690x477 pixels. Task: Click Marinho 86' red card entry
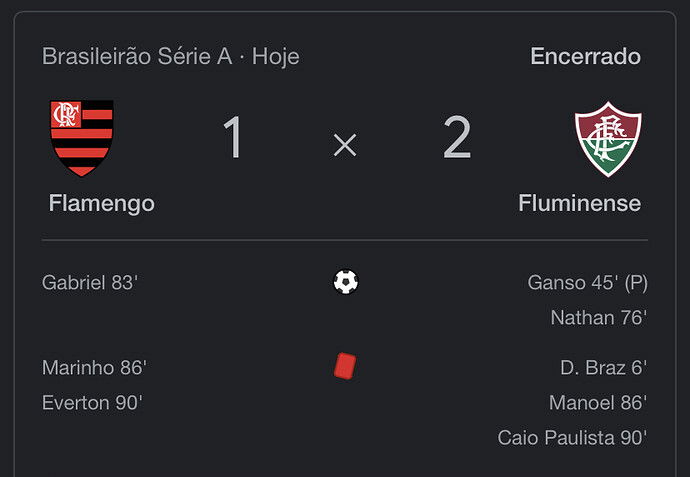tap(94, 367)
